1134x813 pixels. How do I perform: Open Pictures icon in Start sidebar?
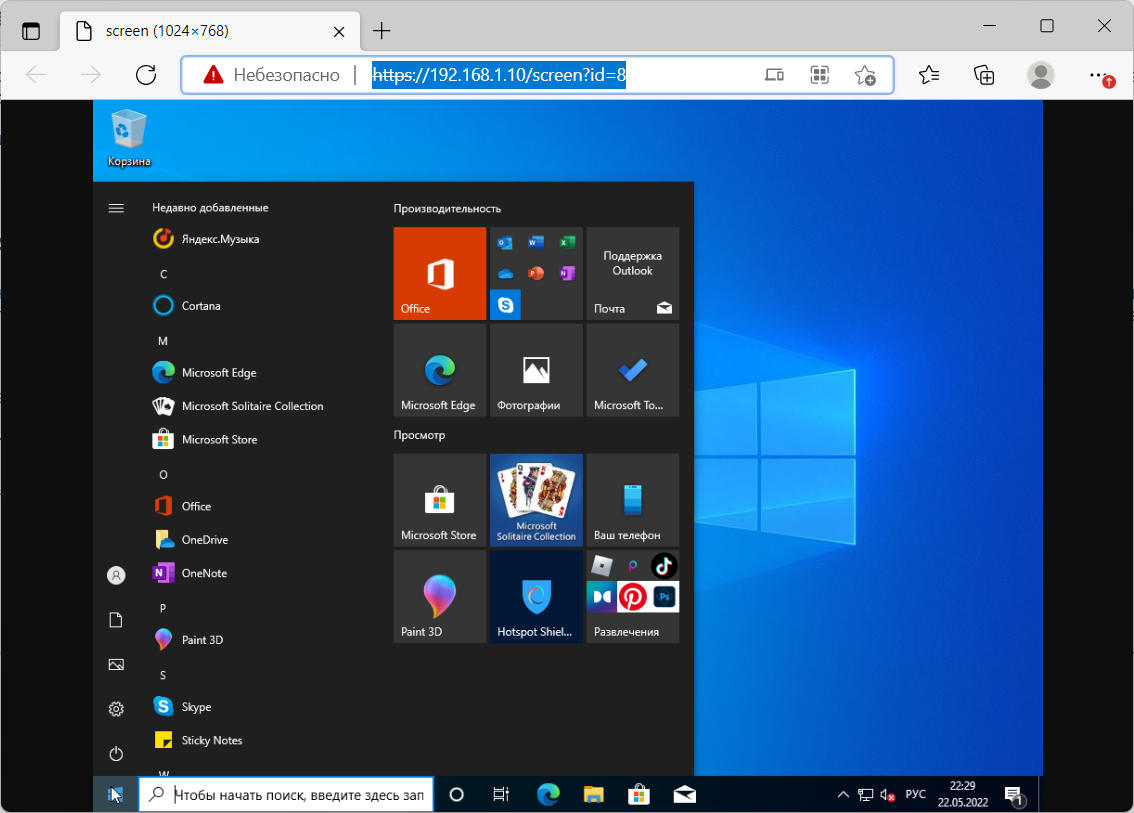pyautogui.click(x=116, y=665)
